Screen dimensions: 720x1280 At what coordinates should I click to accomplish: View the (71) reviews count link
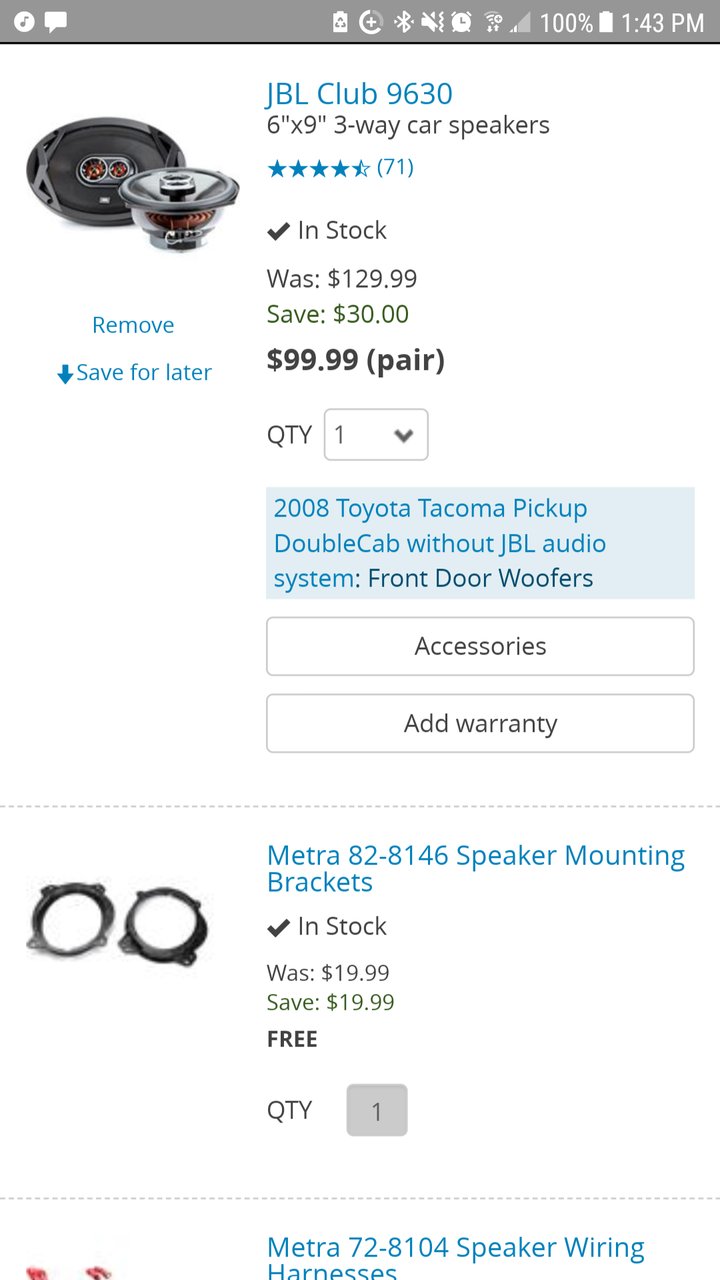point(395,167)
